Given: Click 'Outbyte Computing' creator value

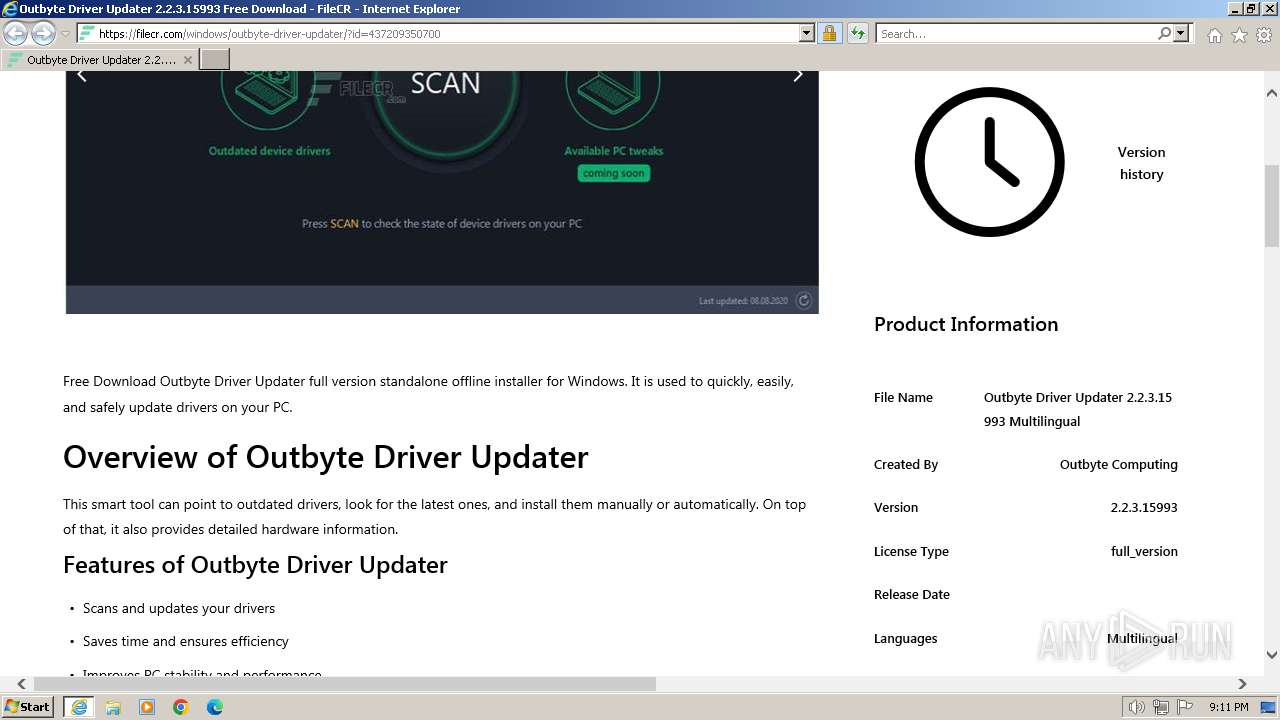Looking at the screenshot, I should tap(1119, 464).
